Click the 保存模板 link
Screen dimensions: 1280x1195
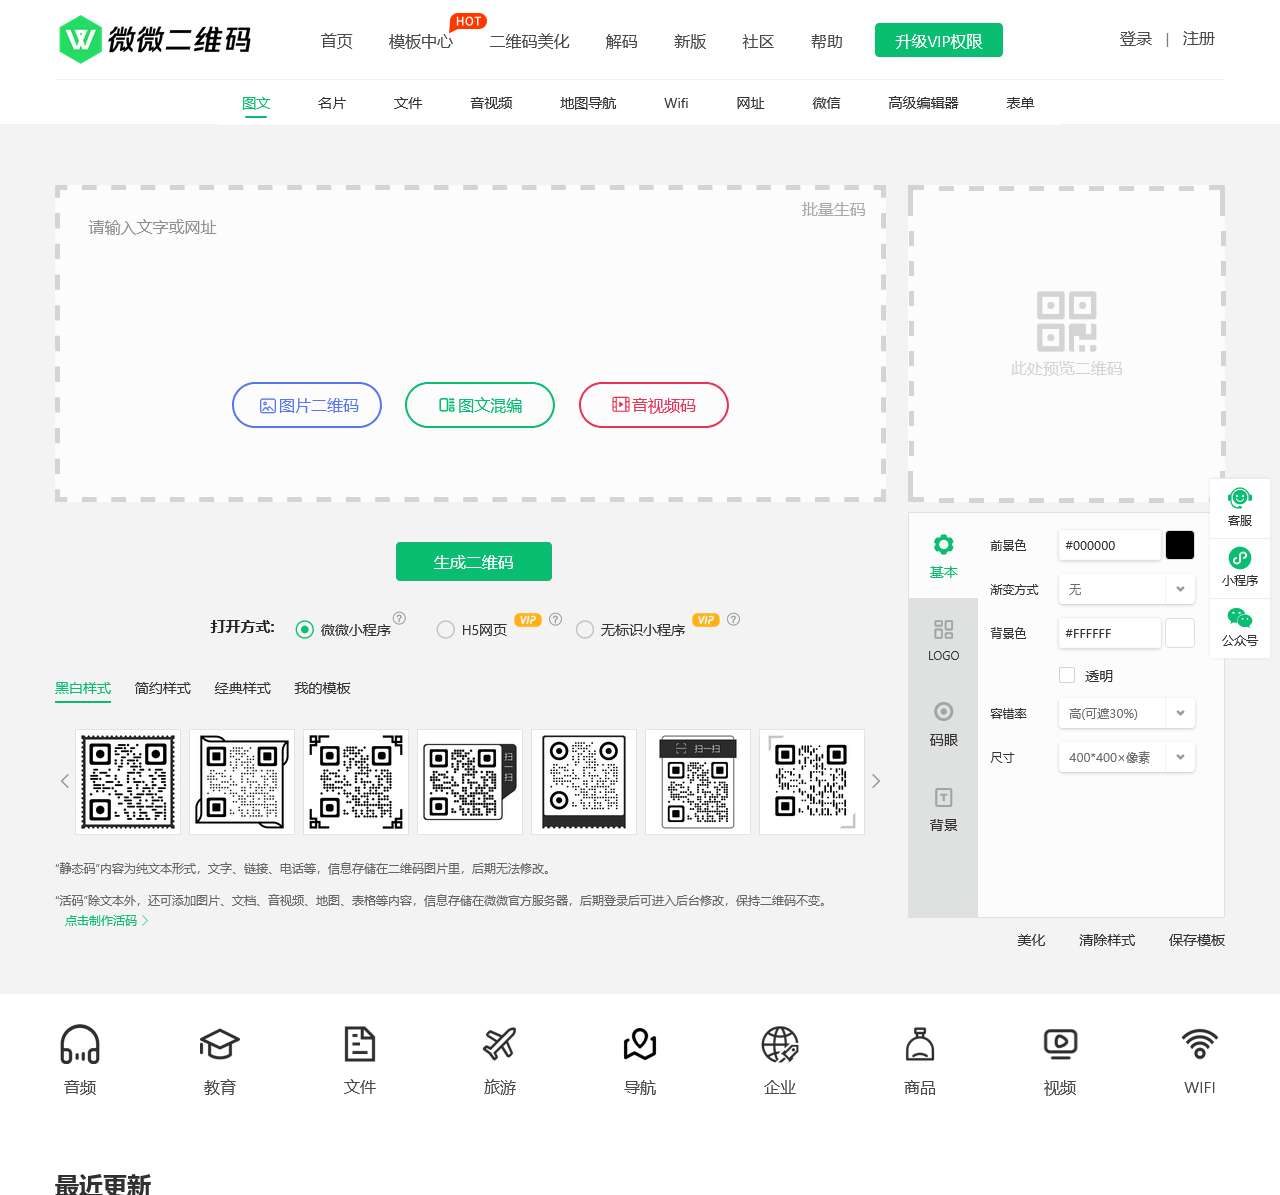[1196, 940]
